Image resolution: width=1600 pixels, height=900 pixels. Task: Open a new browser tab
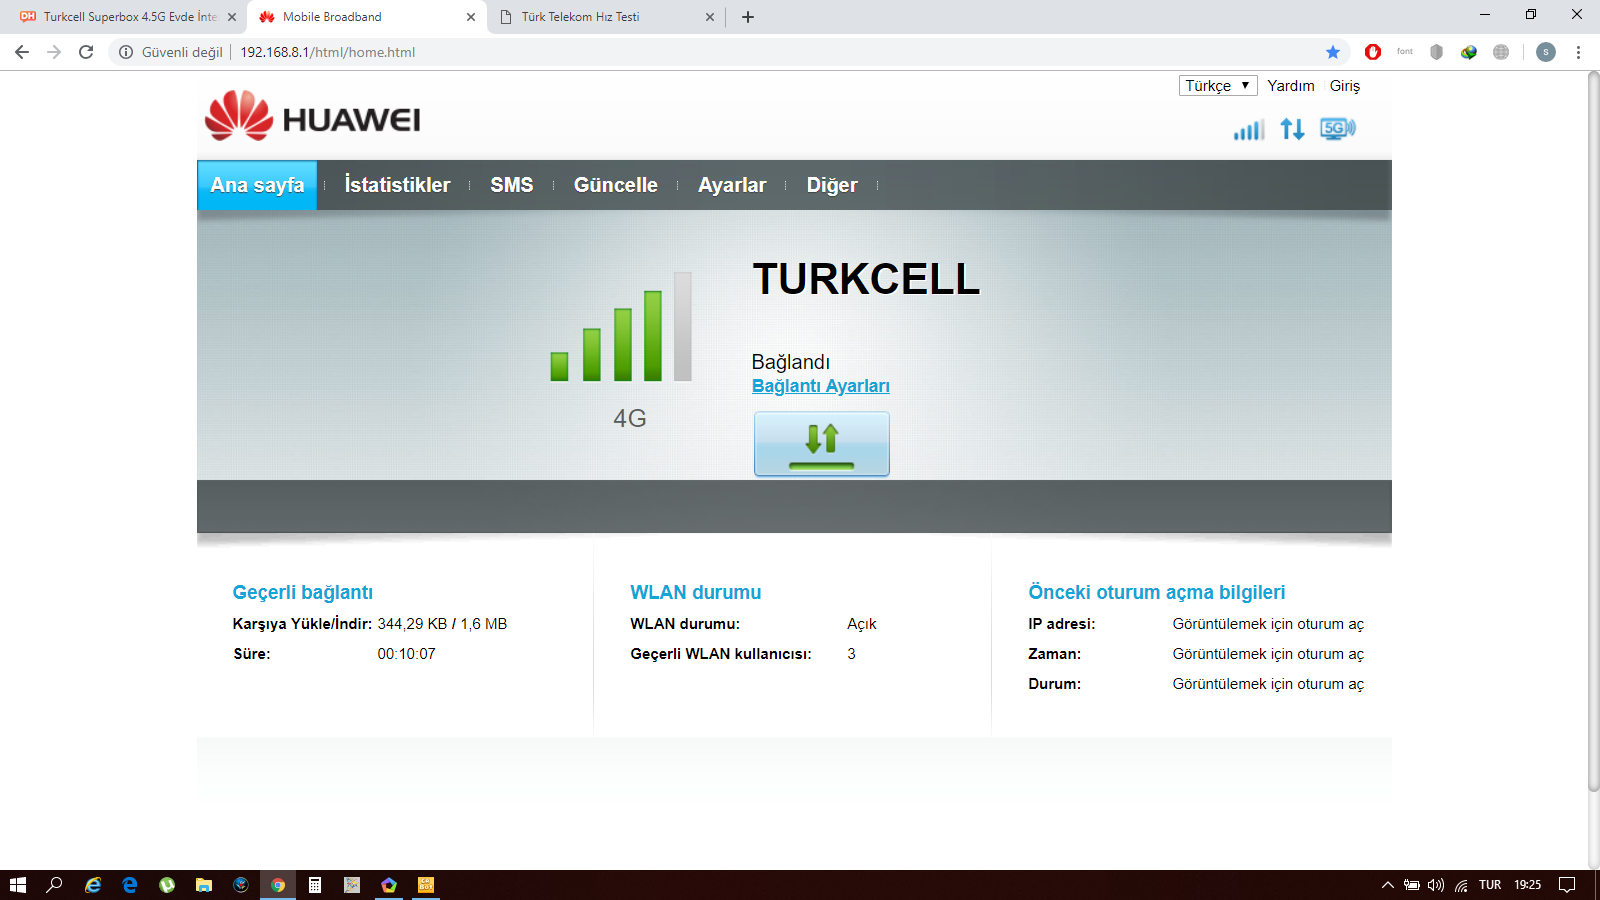[748, 17]
